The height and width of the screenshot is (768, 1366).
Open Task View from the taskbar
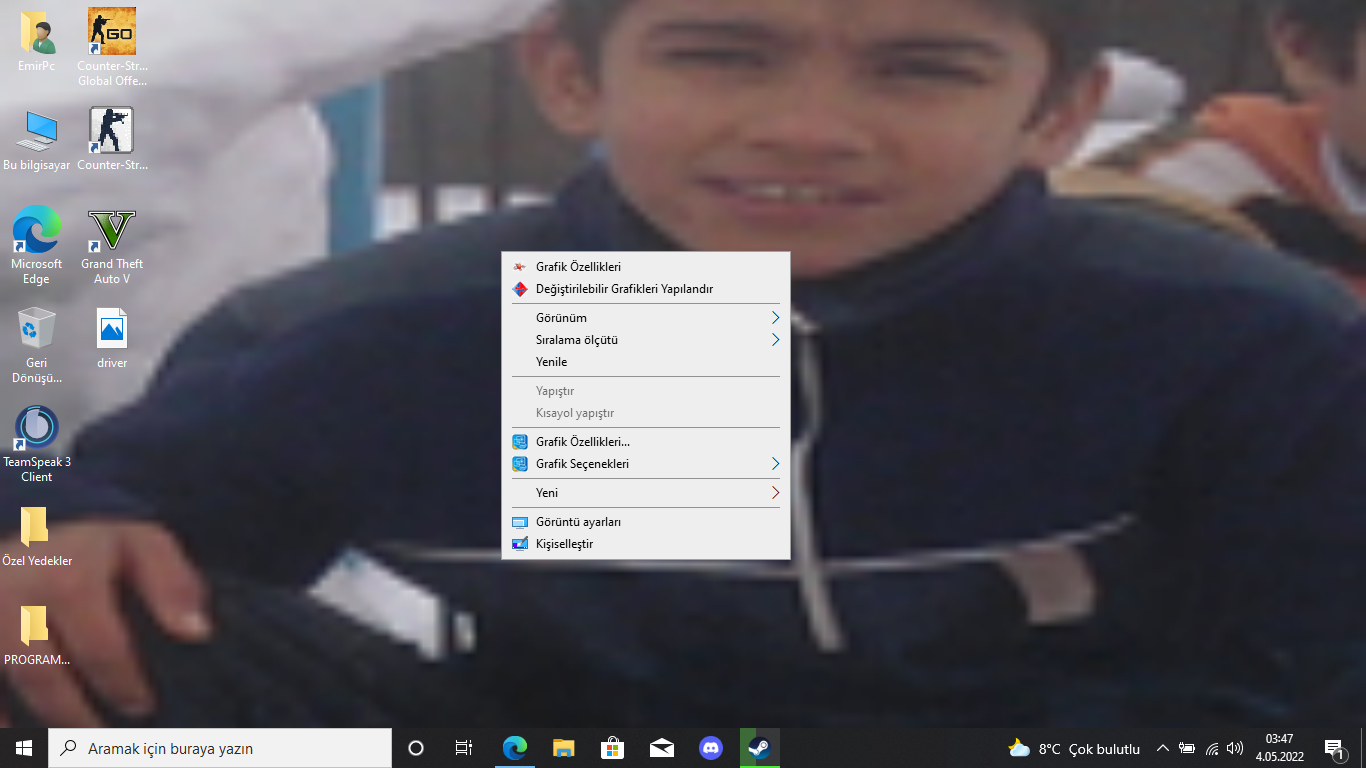pos(464,748)
